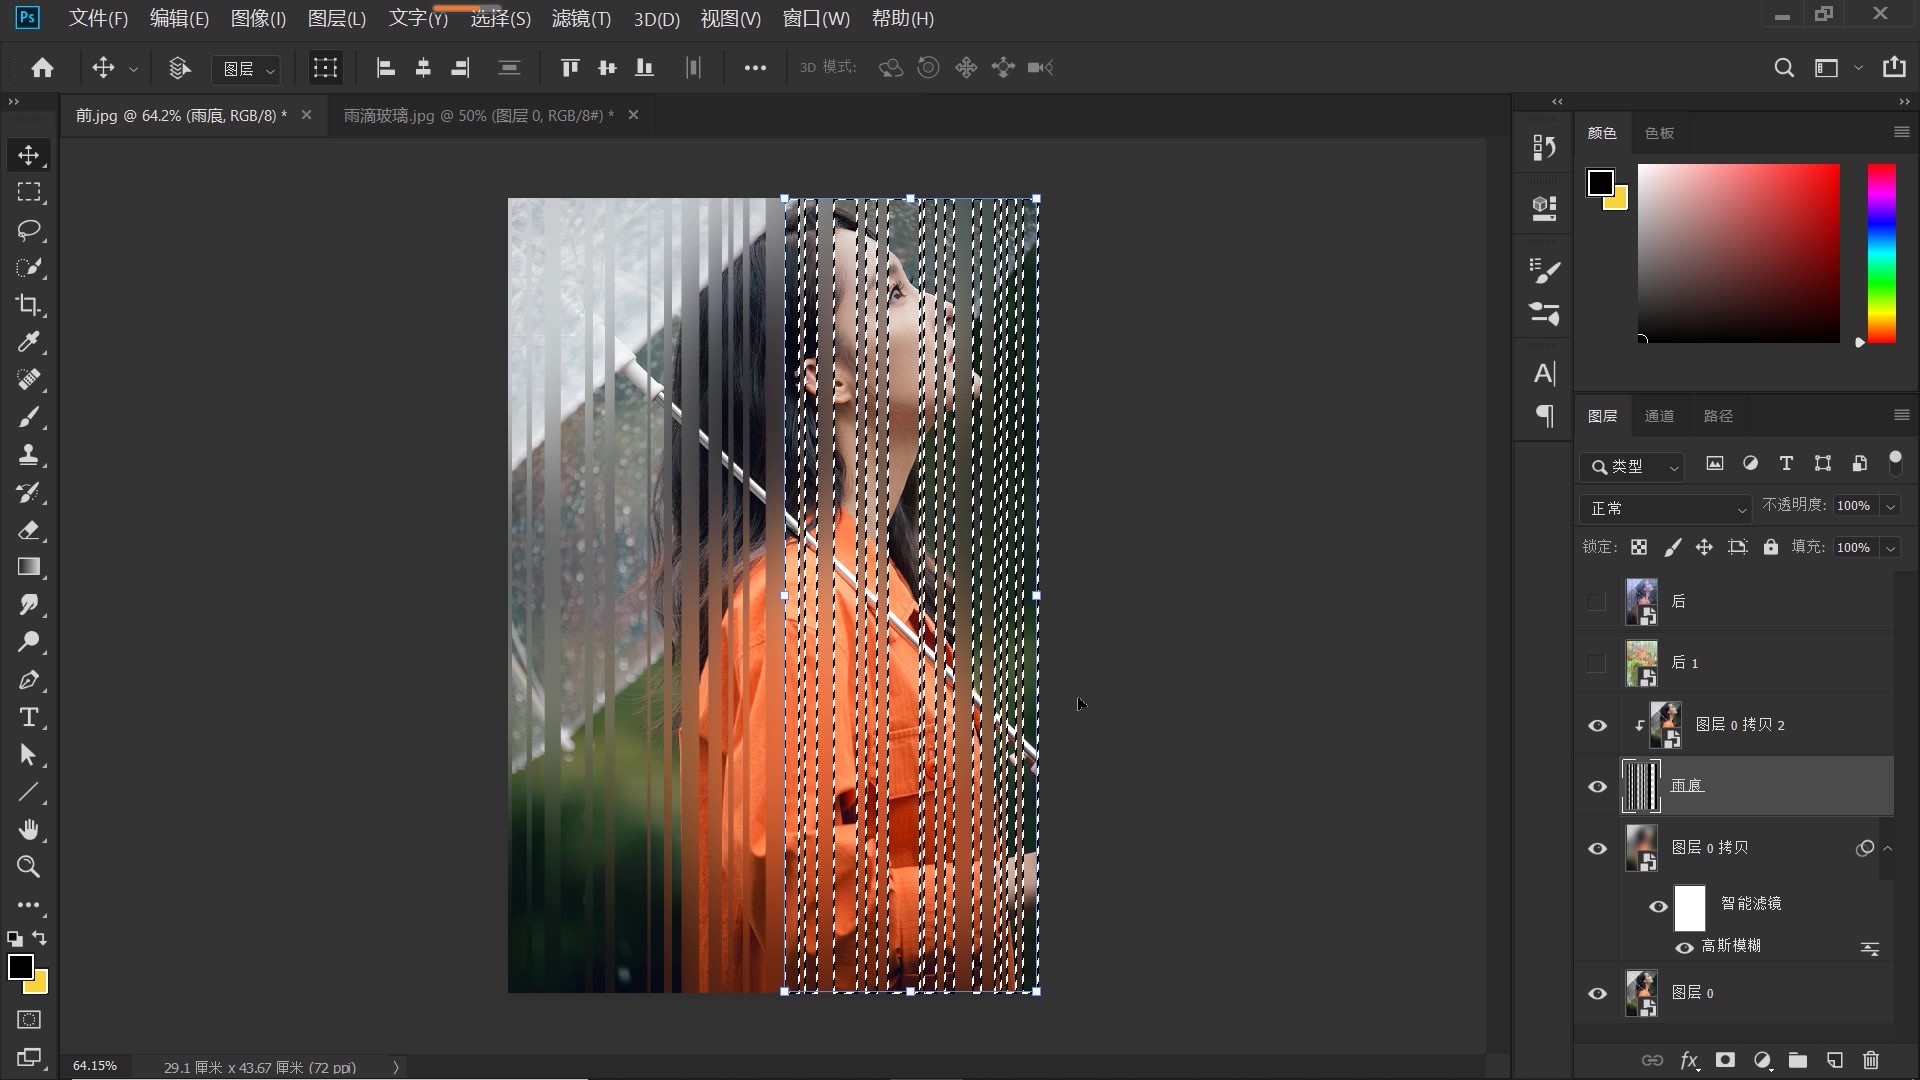Open the workspace switcher dropdown arrow

(x=1858, y=67)
